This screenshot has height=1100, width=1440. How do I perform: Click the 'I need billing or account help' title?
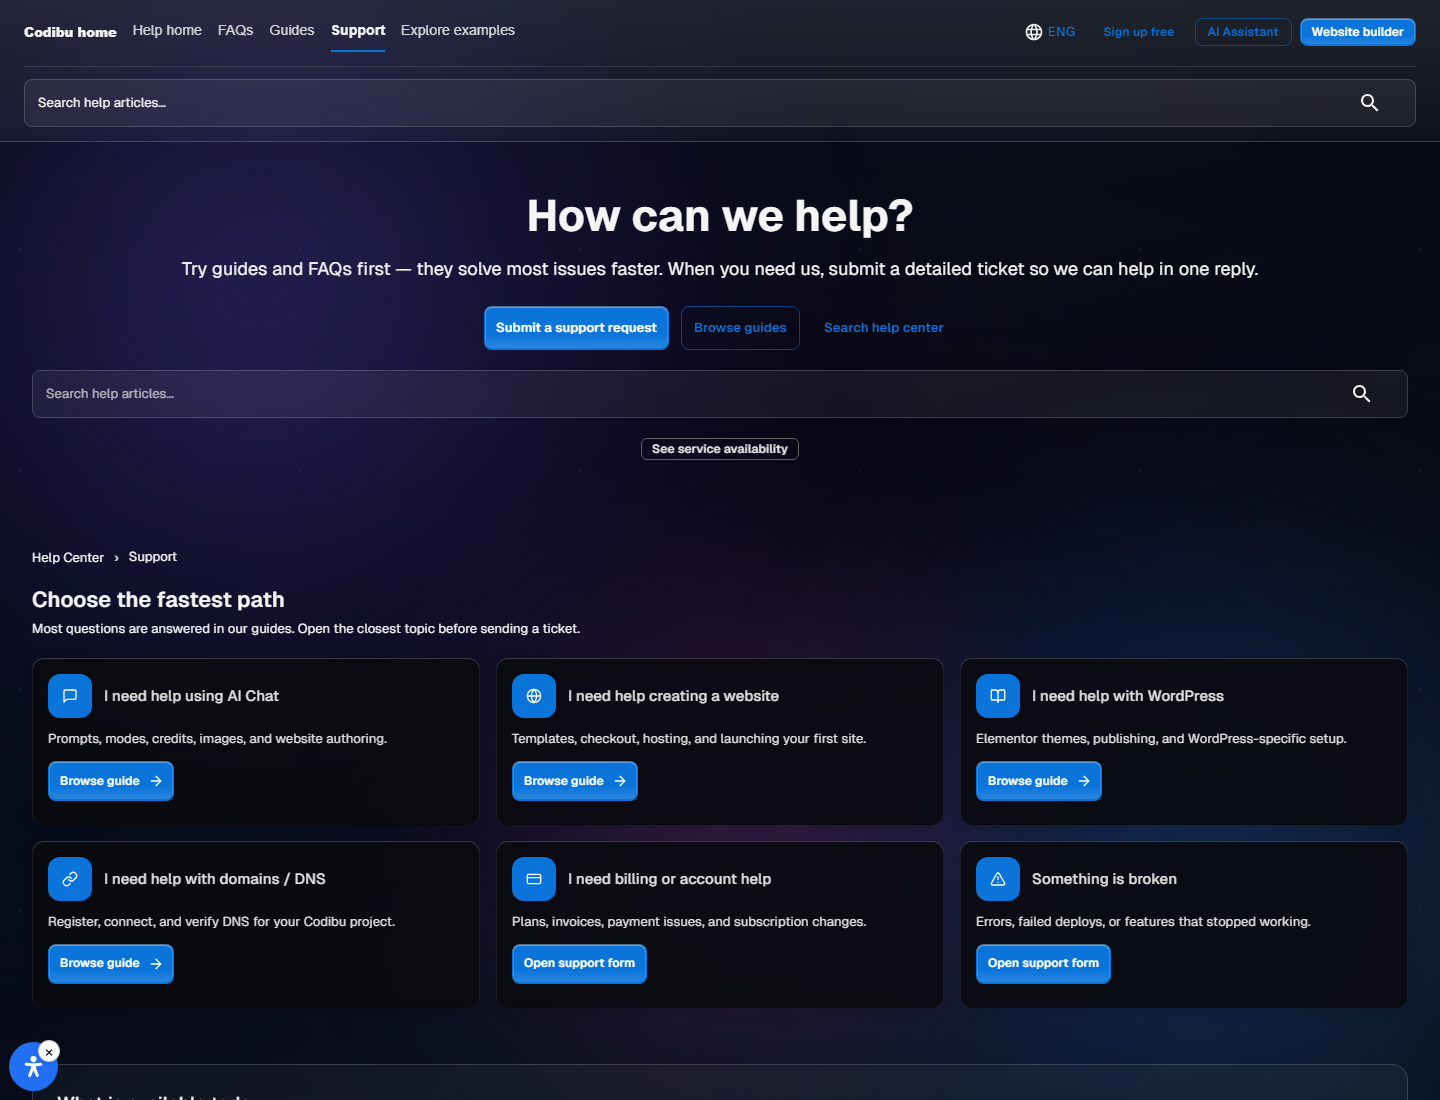coord(670,879)
